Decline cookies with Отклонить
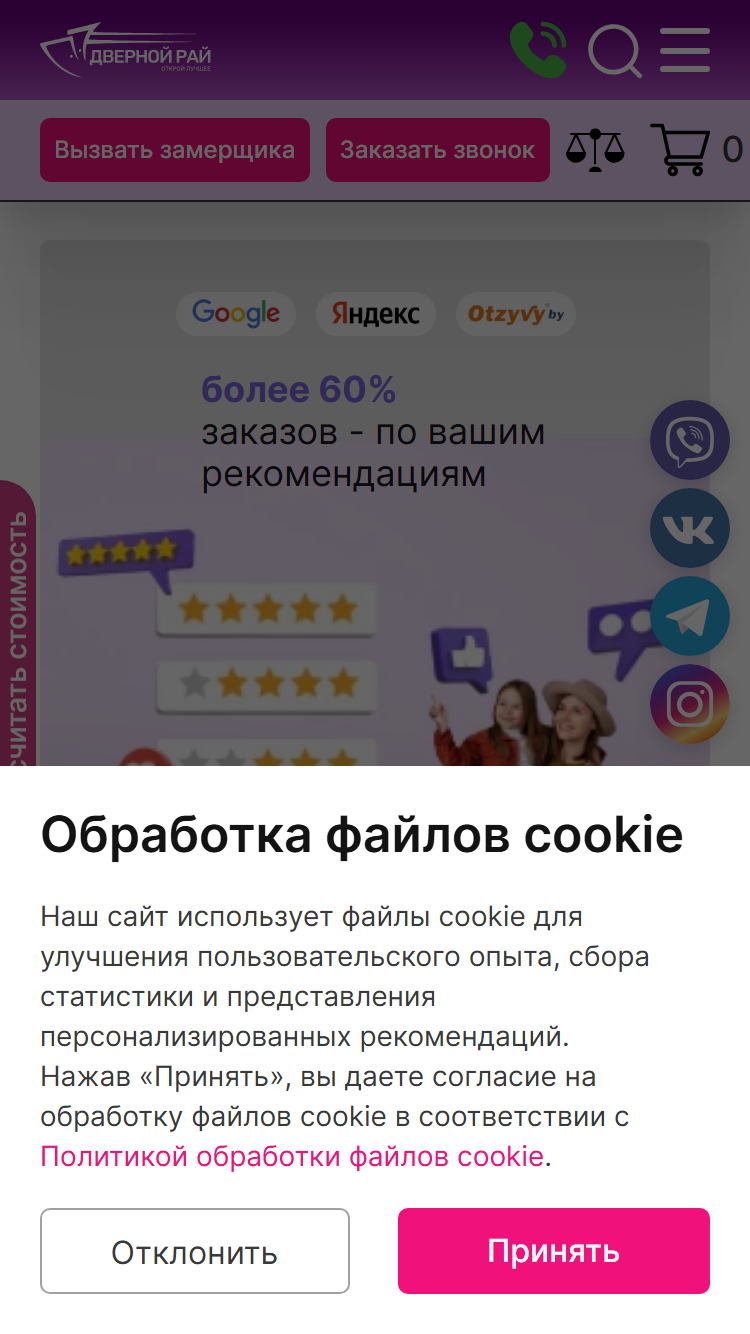The image size is (750, 1334). pos(195,1251)
